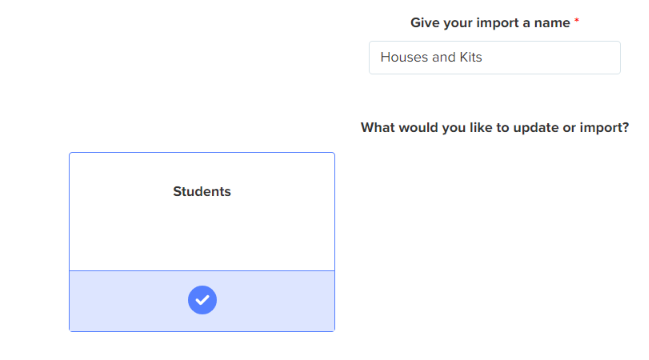Click blue band right of the checkmark
Screen dimensions: 649x360
coord(275,301)
